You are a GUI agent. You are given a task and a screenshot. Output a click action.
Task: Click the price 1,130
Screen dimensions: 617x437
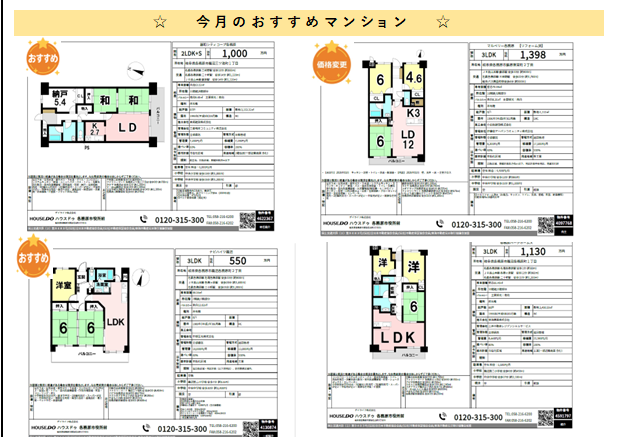533,251
